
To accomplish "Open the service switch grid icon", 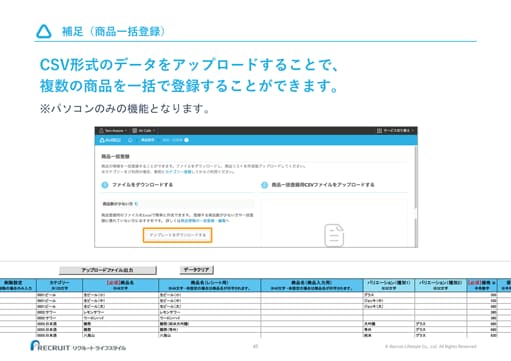I will pos(379,131).
